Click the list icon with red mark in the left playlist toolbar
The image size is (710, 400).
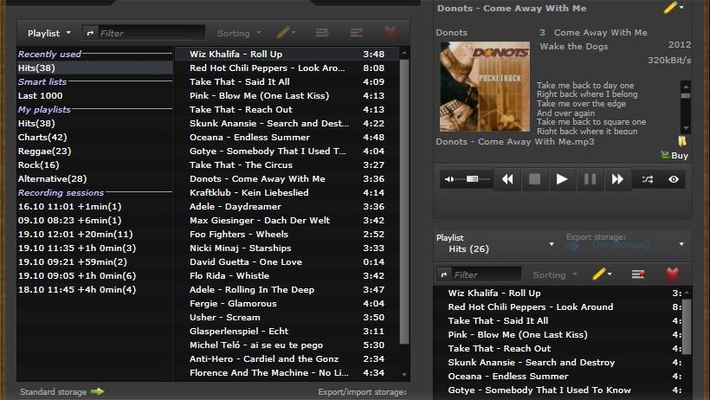pos(356,33)
